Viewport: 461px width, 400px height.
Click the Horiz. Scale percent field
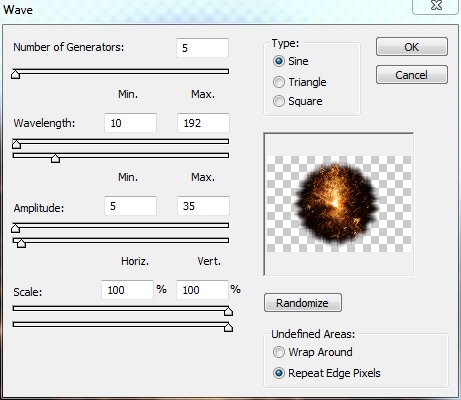point(127,290)
